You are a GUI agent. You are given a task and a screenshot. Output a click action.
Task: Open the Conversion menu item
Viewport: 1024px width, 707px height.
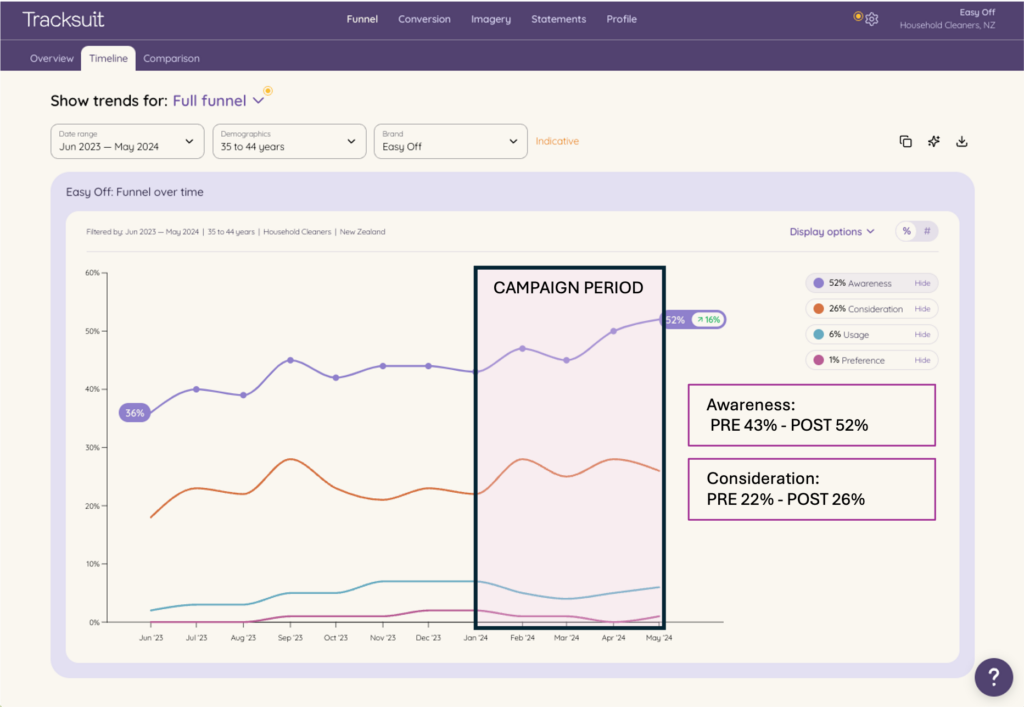click(x=424, y=19)
